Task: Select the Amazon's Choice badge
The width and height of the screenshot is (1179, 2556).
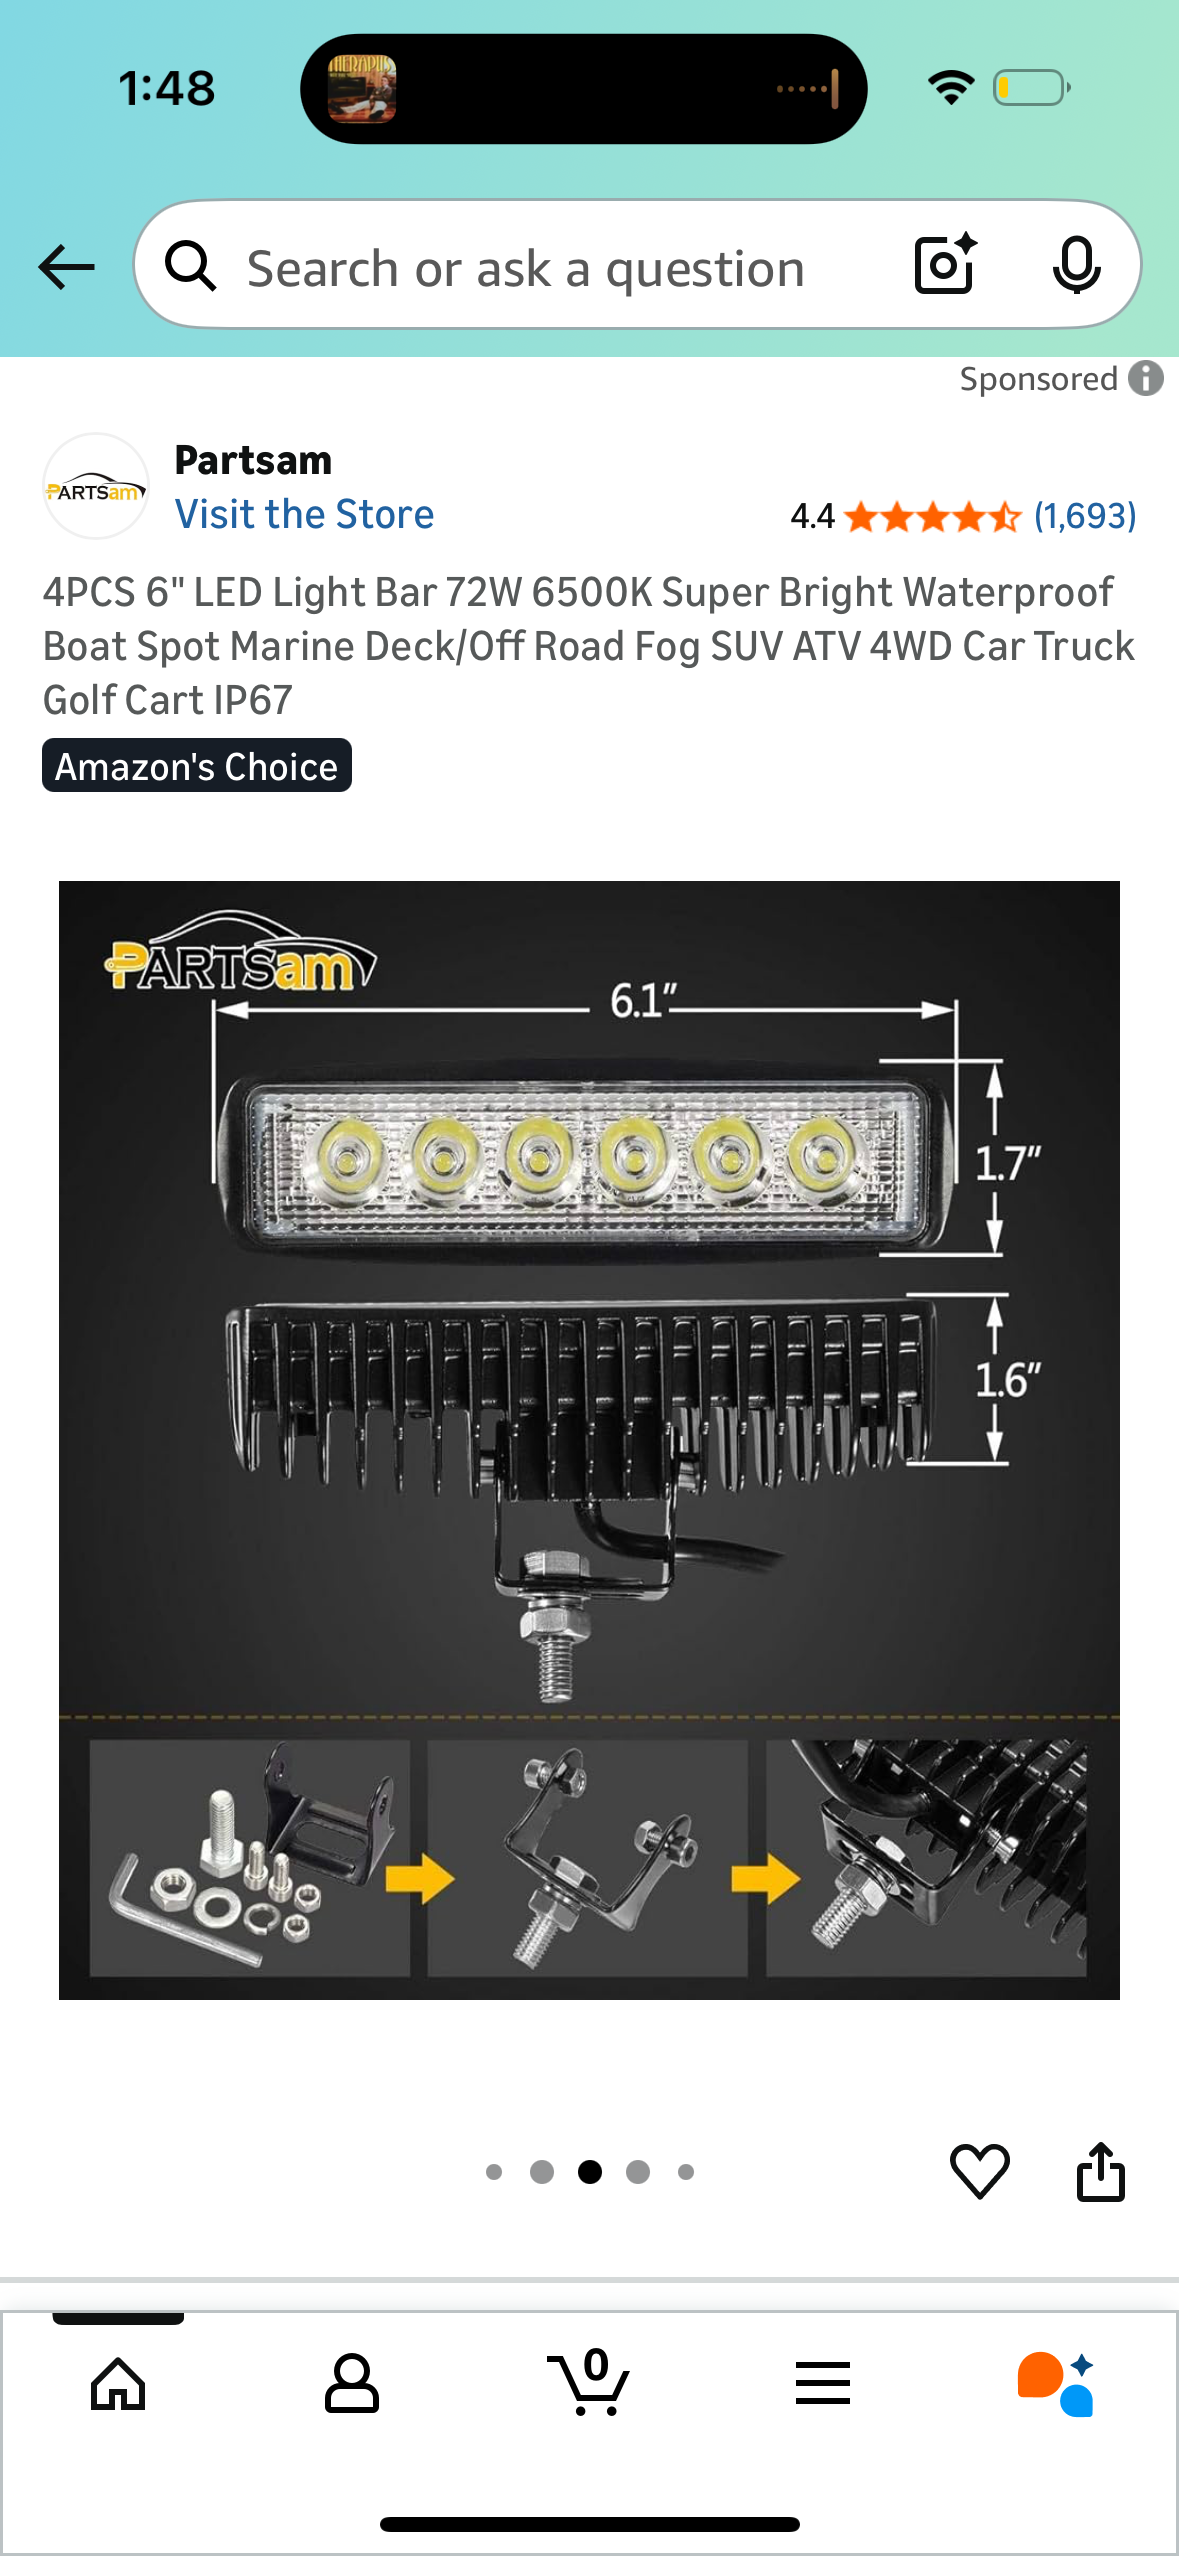Action: (x=197, y=766)
